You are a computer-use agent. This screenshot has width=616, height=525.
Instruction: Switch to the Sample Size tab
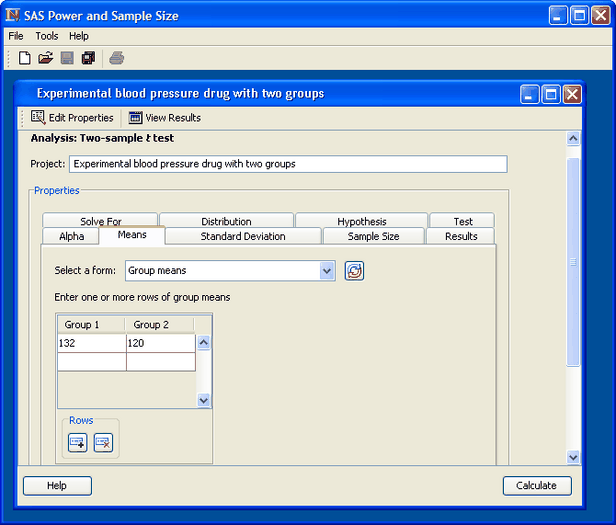point(373,236)
